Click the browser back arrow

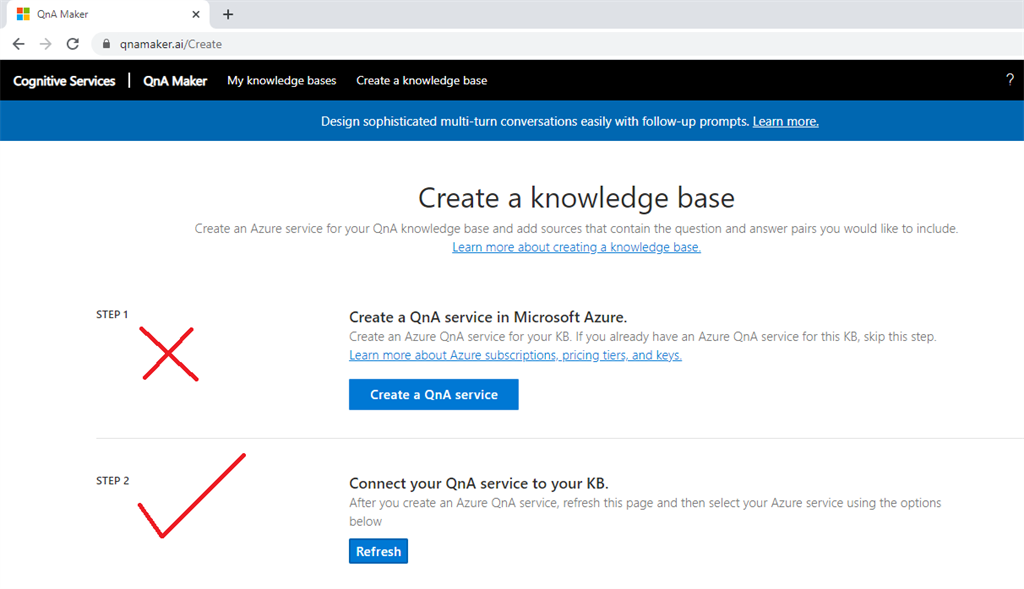(x=18, y=44)
